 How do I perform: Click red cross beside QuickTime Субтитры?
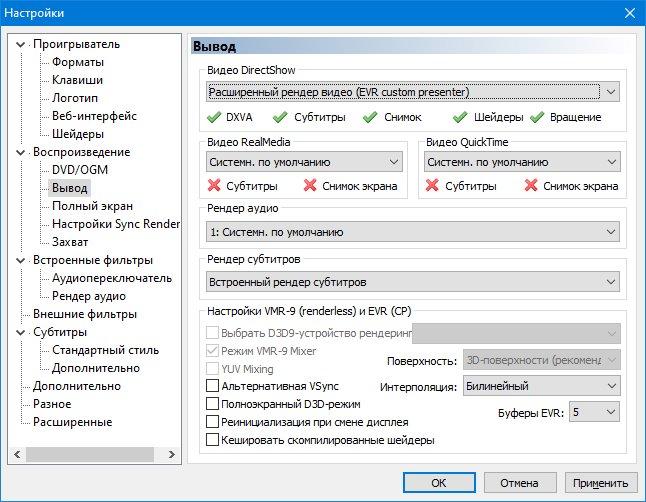432,185
